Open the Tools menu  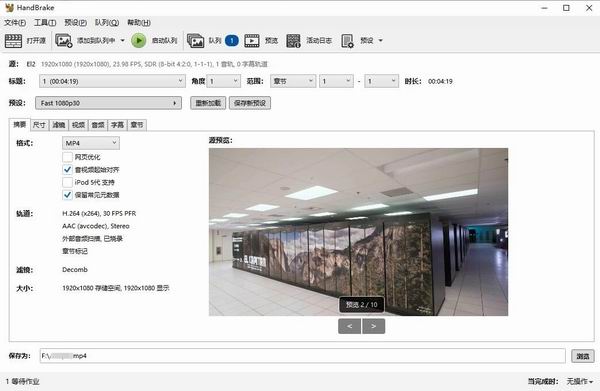[x=45, y=23]
